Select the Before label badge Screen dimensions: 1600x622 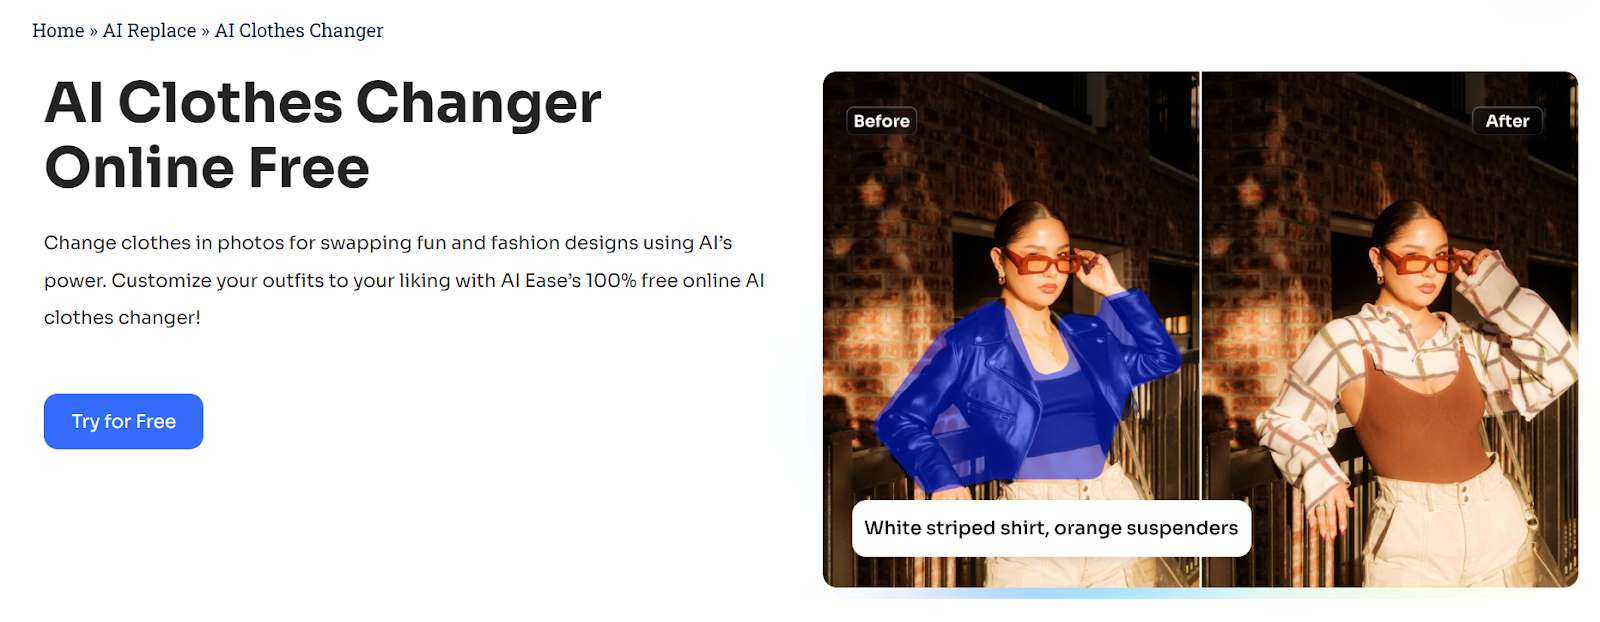[x=881, y=121]
